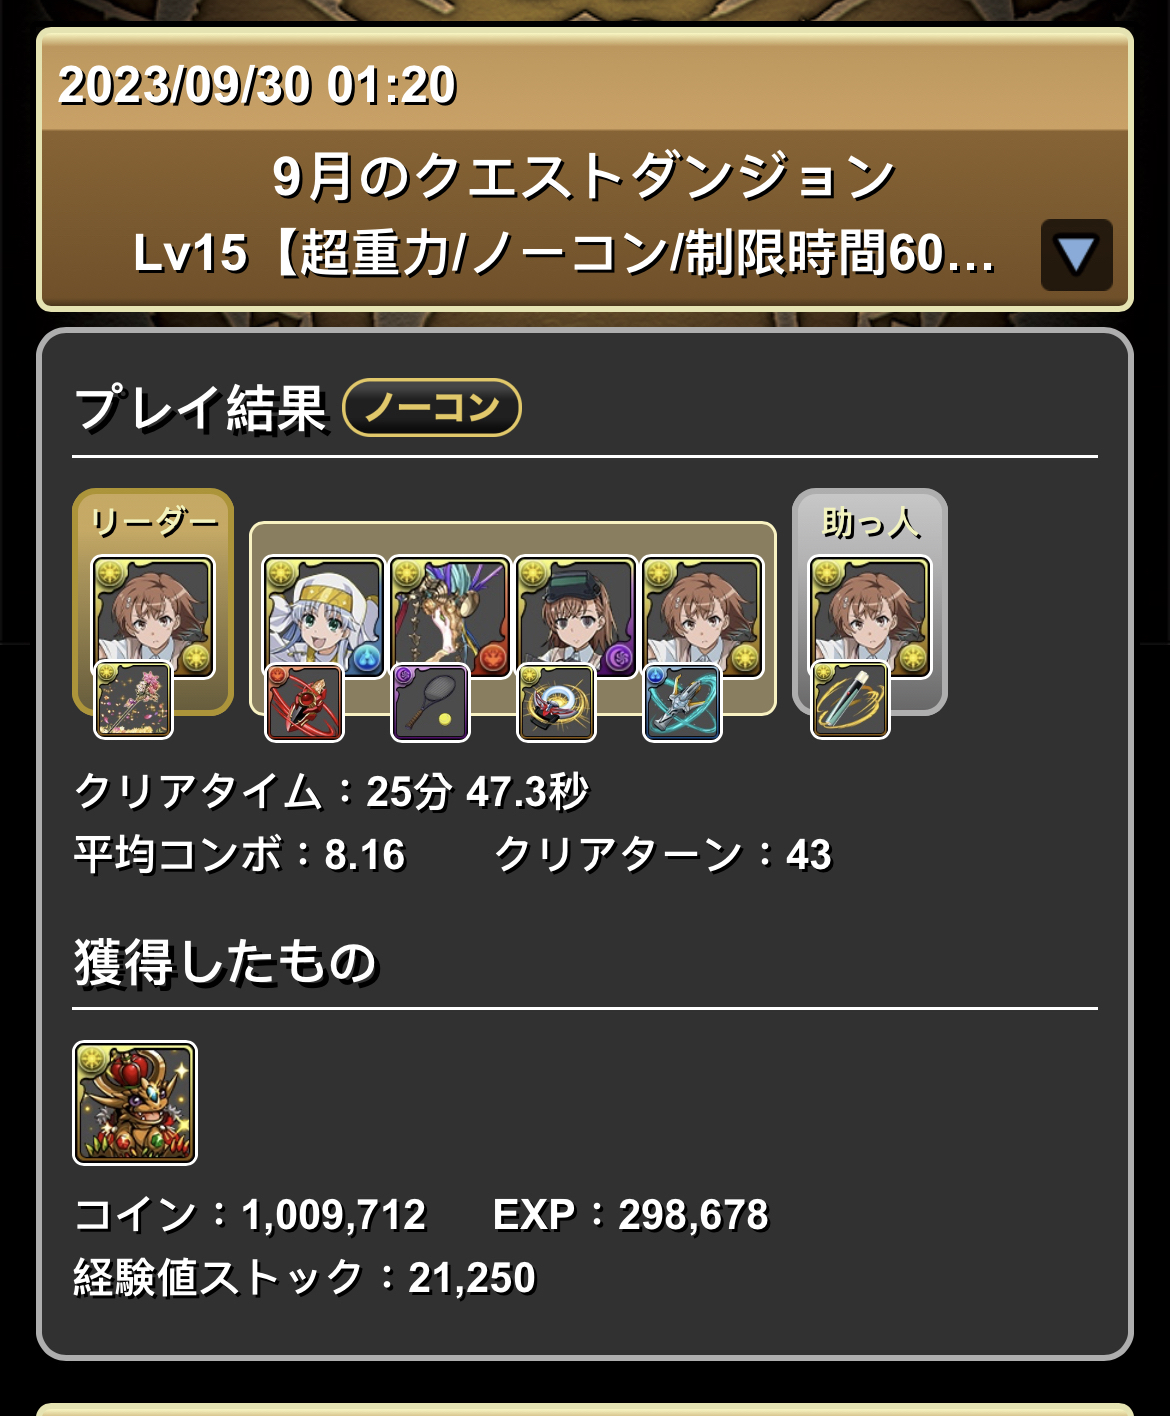1170x1416 pixels.
Task: Tap the ノーコン badge
Action: click(432, 408)
